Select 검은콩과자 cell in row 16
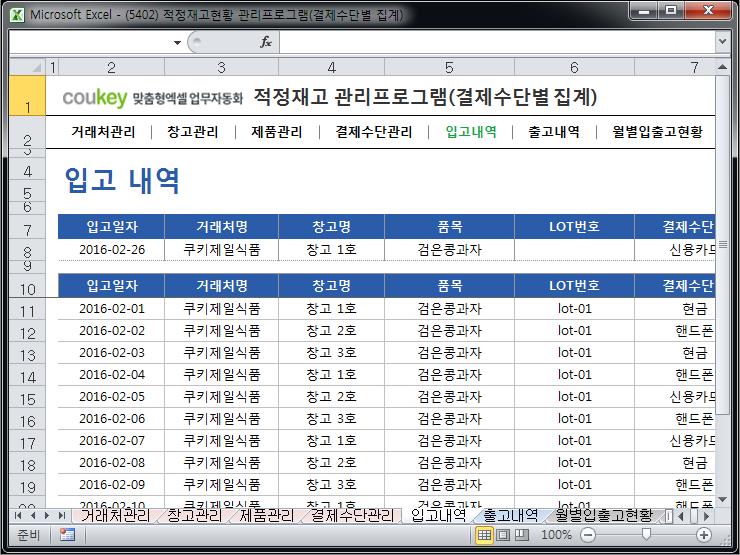 click(449, 419)
